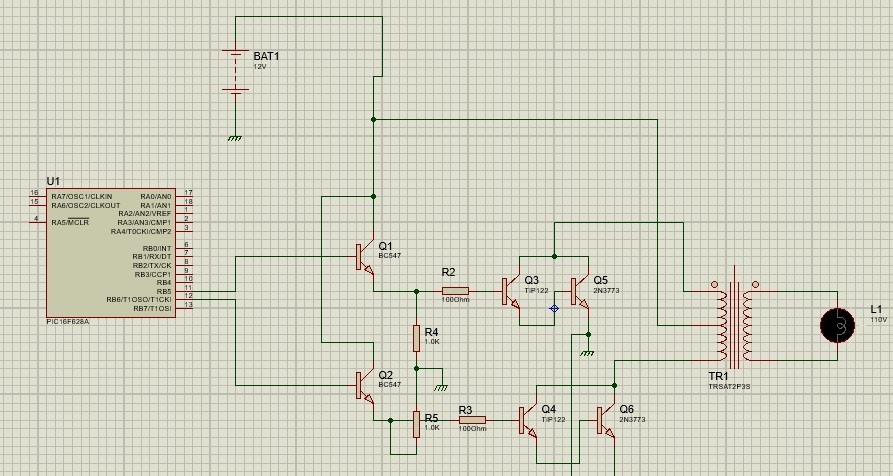Click the RB5 pin label
Image resolution: width=893 pixels, height=476 pixels.
[163, 291]
